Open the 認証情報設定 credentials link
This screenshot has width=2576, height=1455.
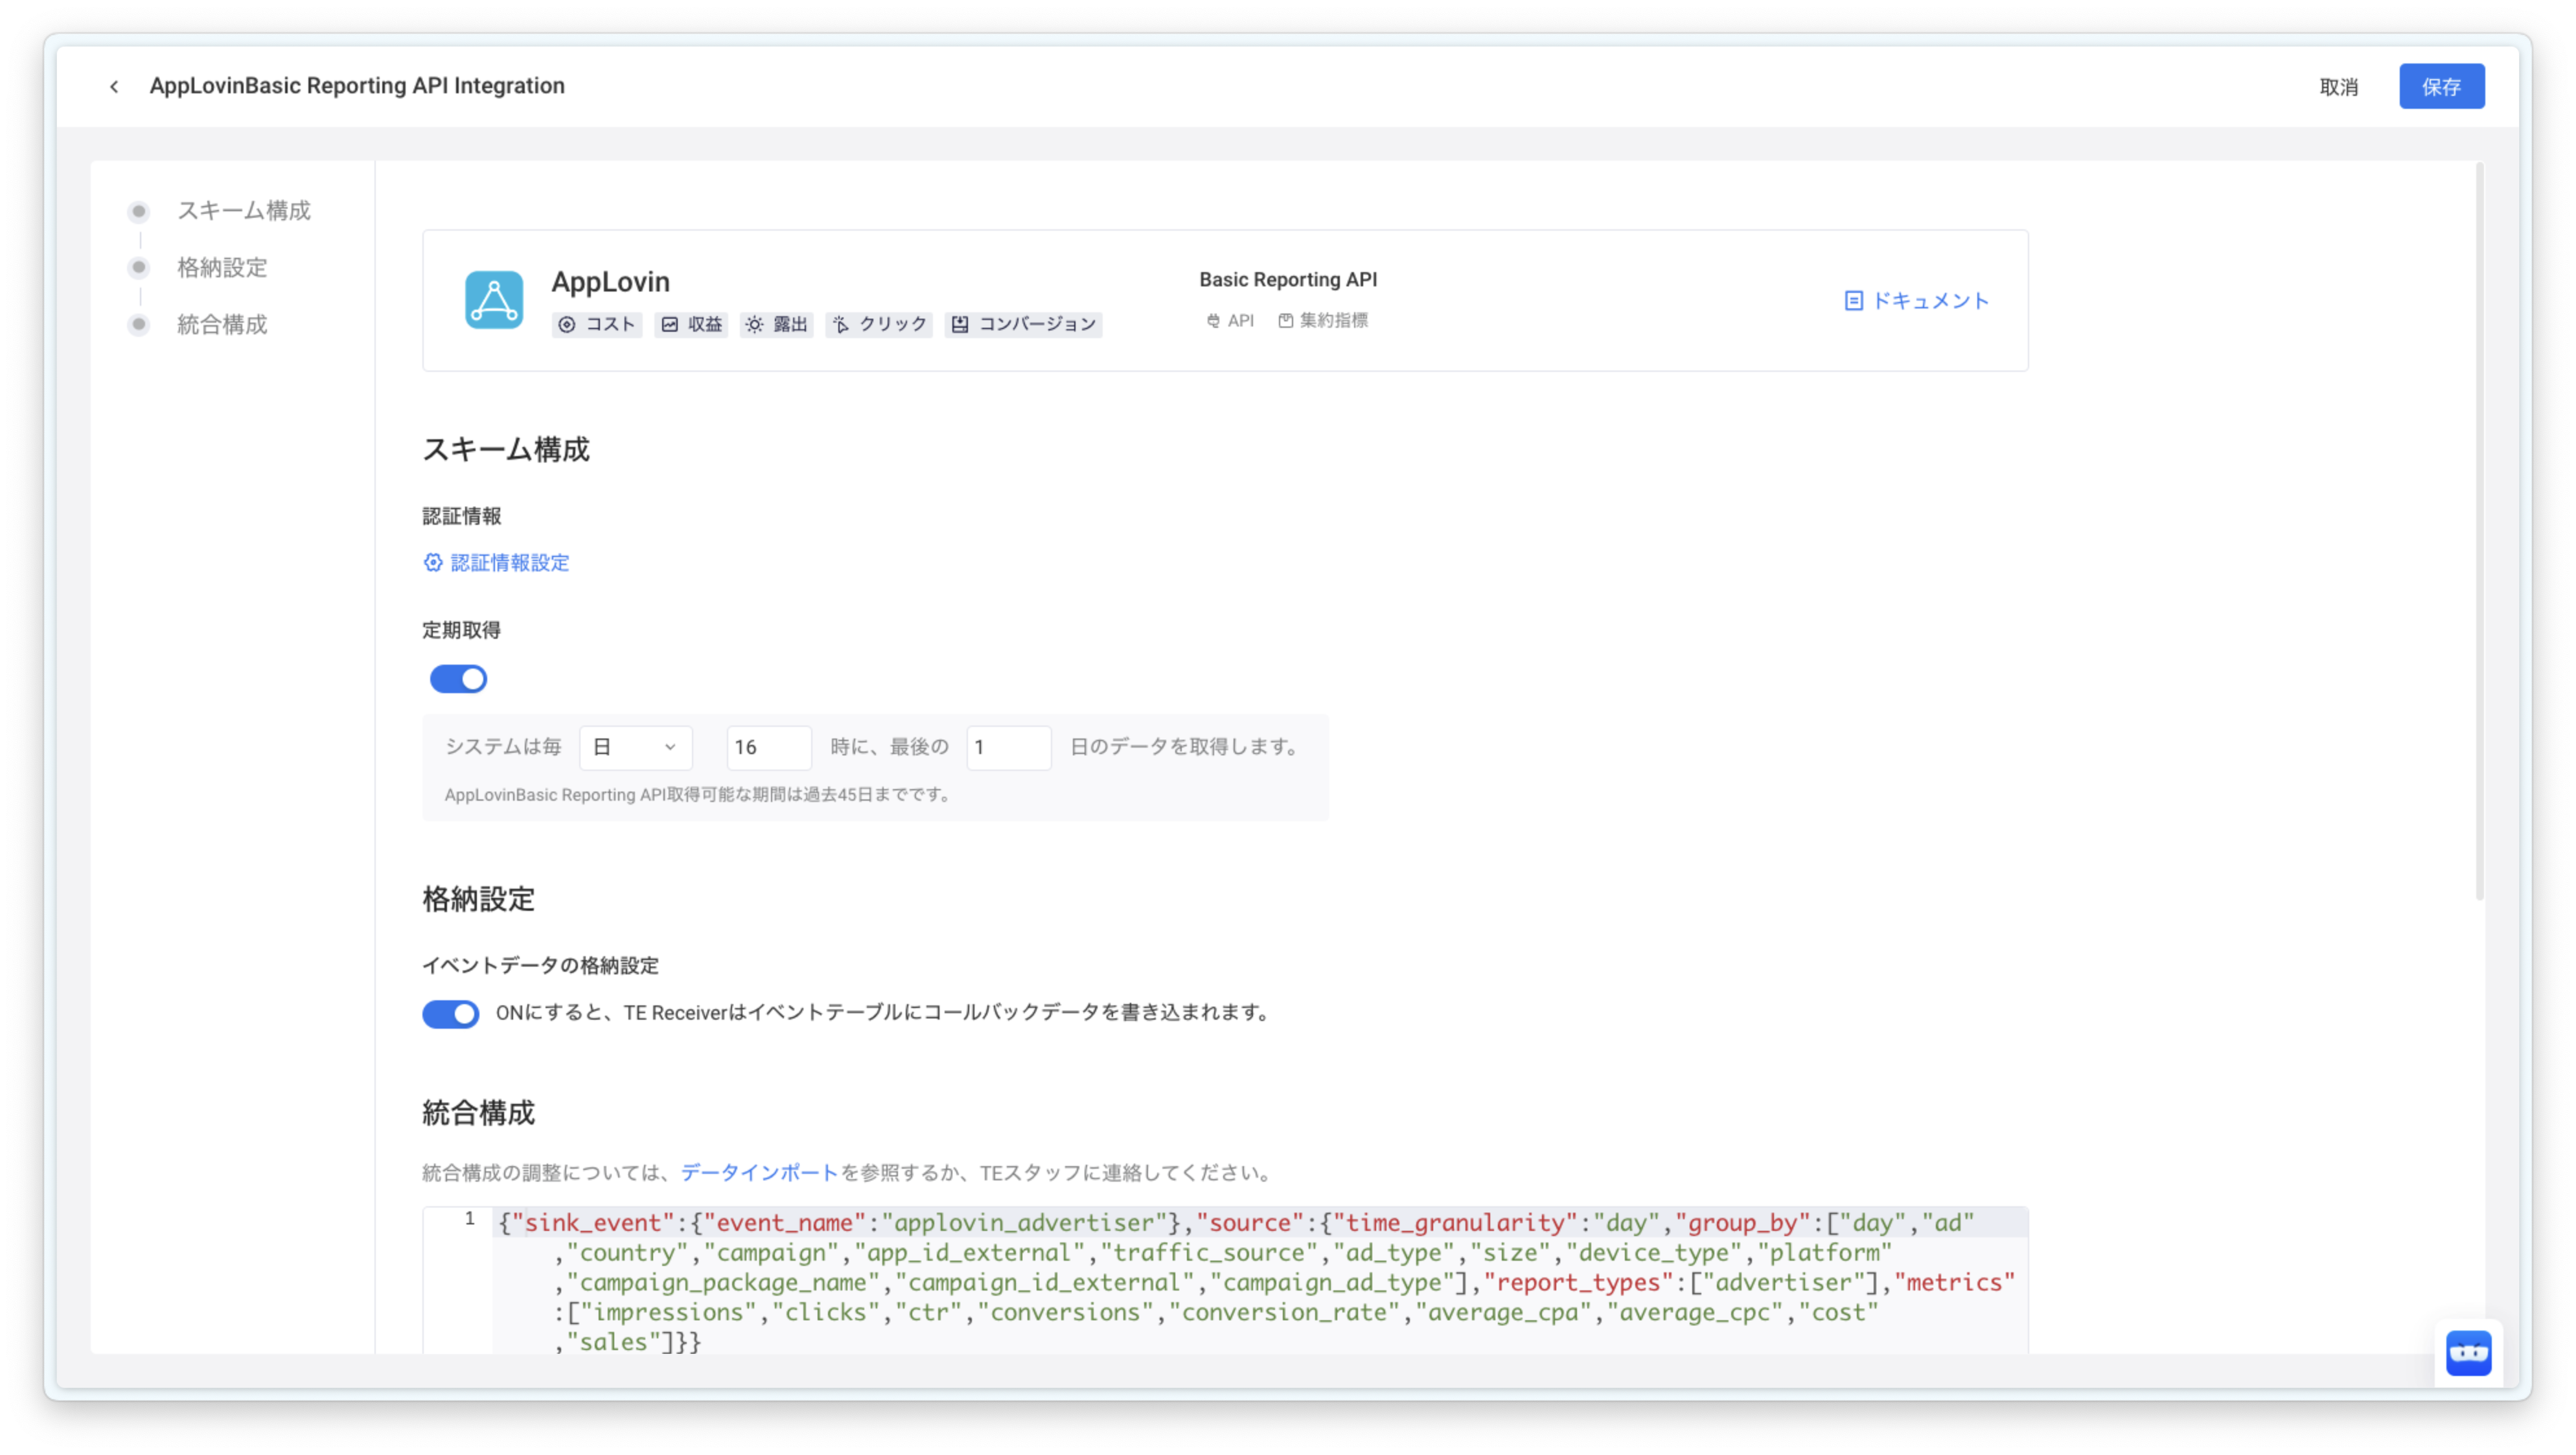(x=509, y=563)
